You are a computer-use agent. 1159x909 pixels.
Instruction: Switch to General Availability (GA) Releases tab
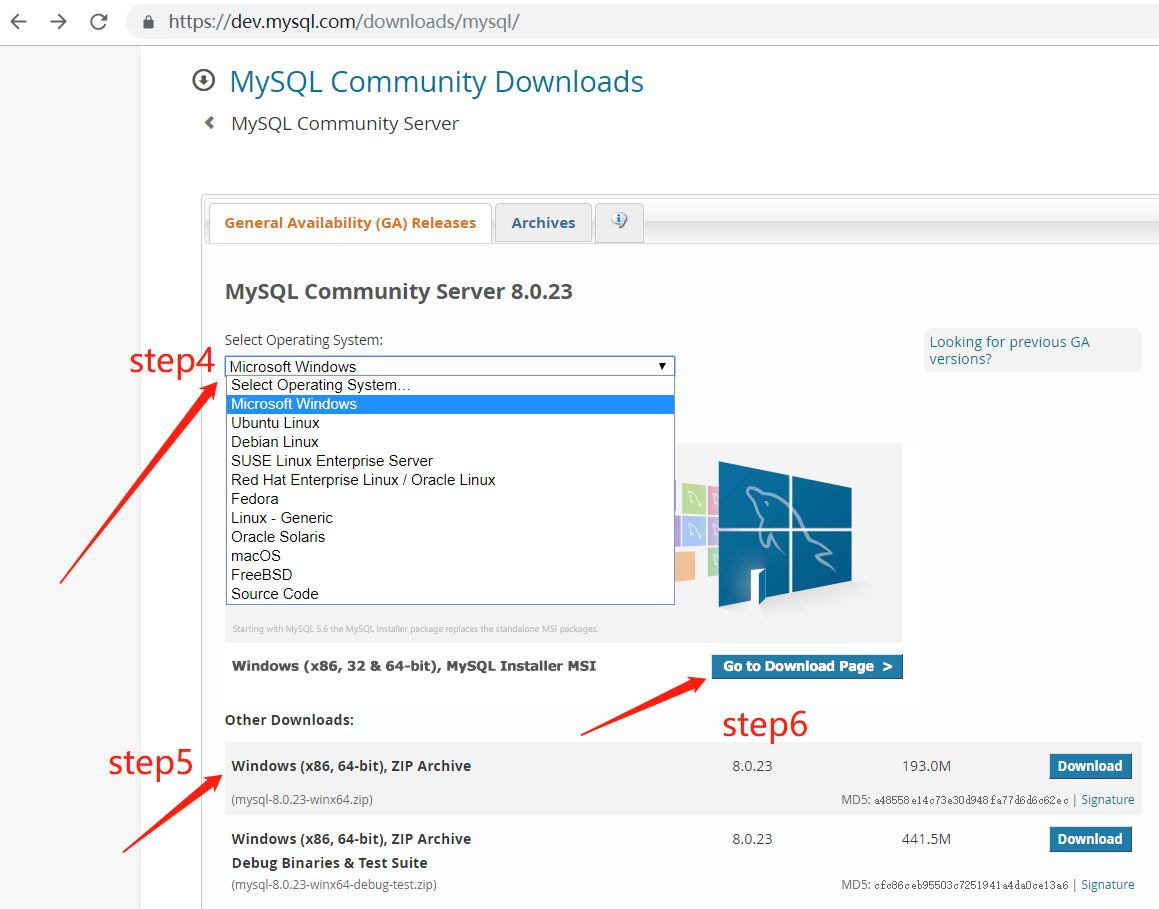350,223
